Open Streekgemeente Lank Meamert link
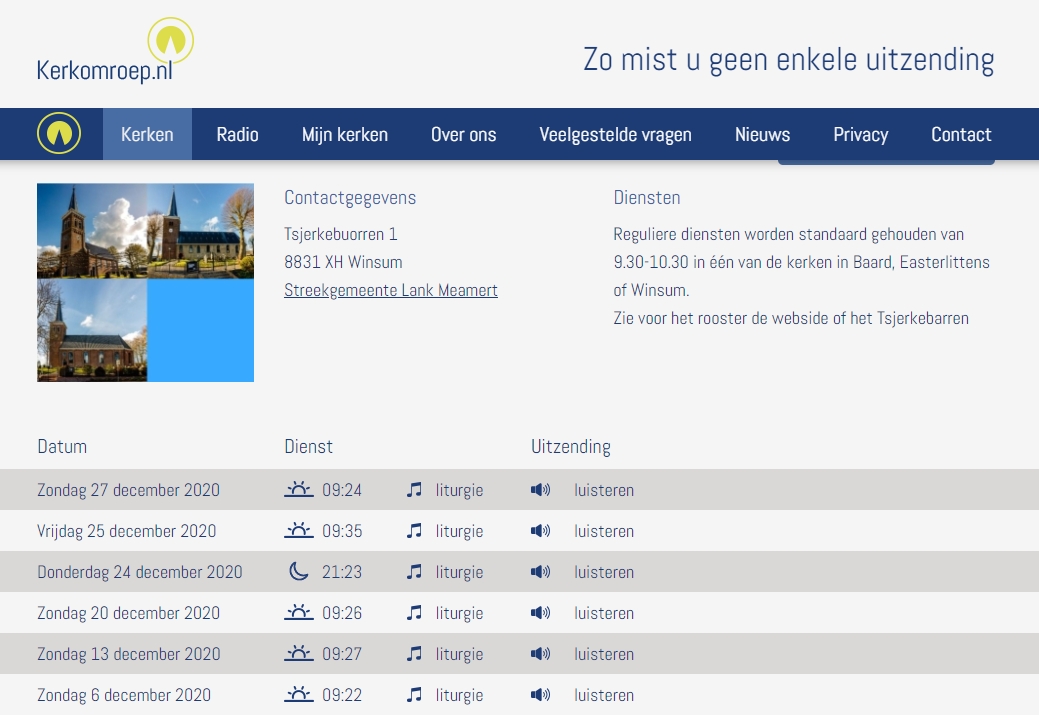1039x715 pixels. [x=391, y=290]
